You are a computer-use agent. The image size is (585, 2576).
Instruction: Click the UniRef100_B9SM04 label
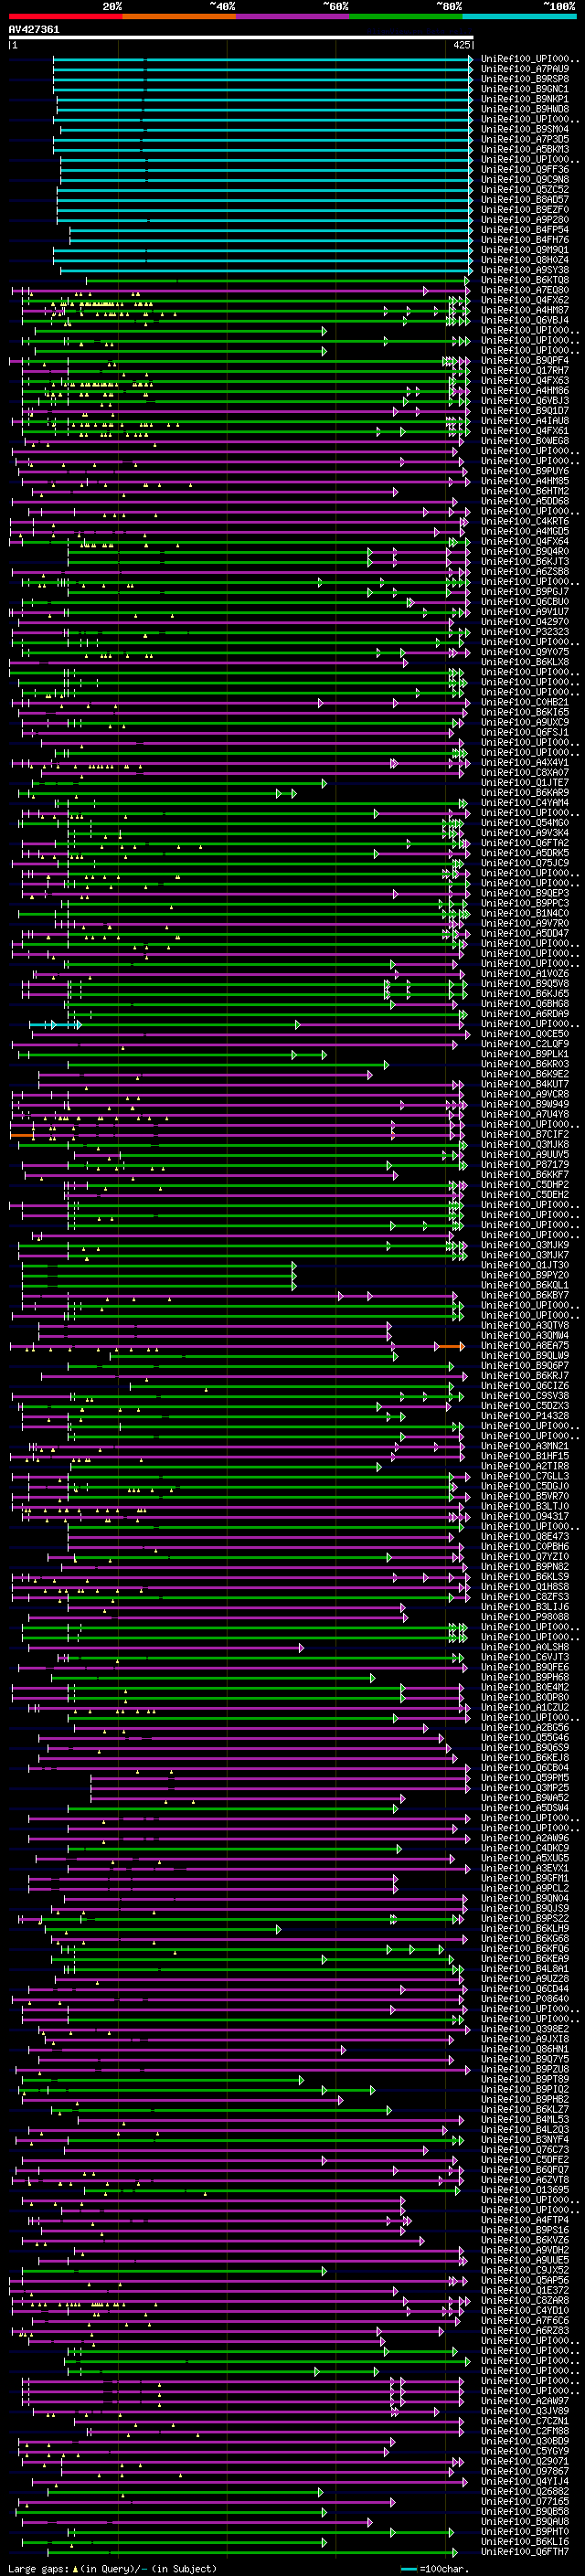525,130
